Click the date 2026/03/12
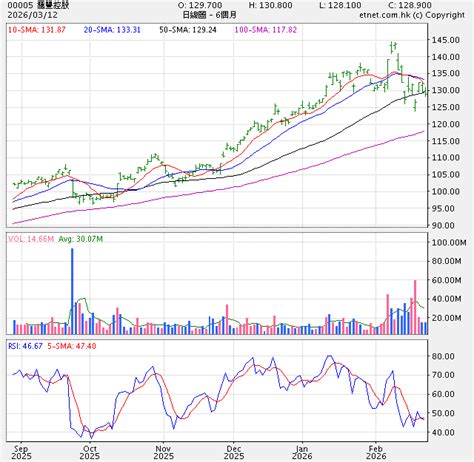This screenshot has height=462, width=474. [x=32, y=15]
